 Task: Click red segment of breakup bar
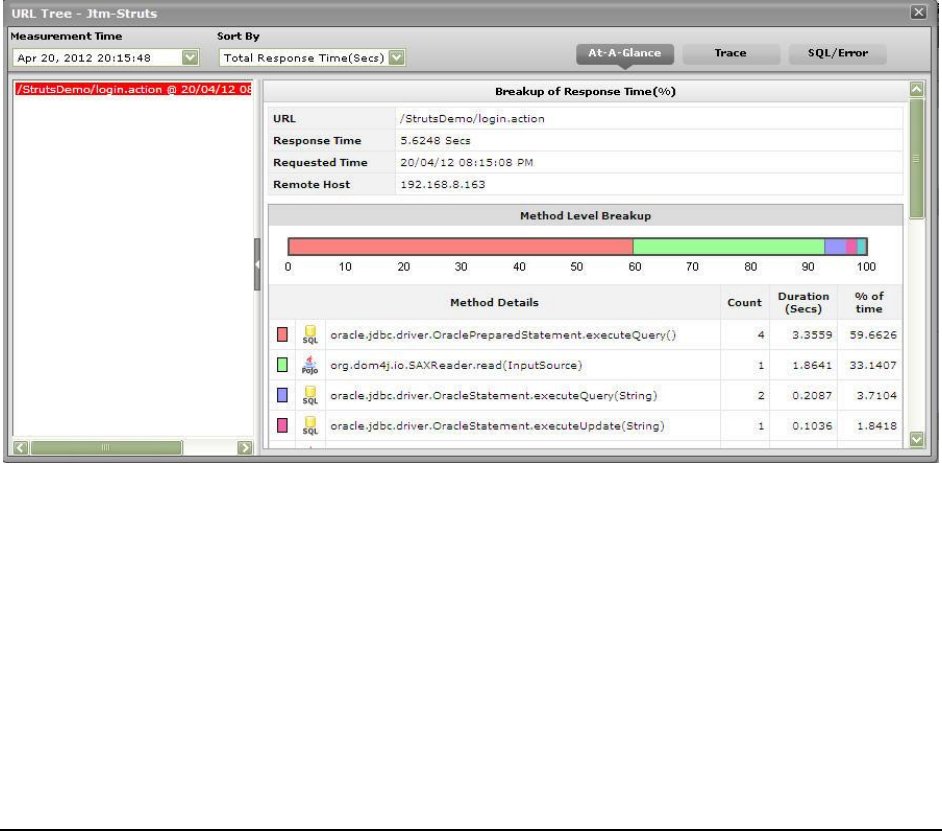pos(461,246)
